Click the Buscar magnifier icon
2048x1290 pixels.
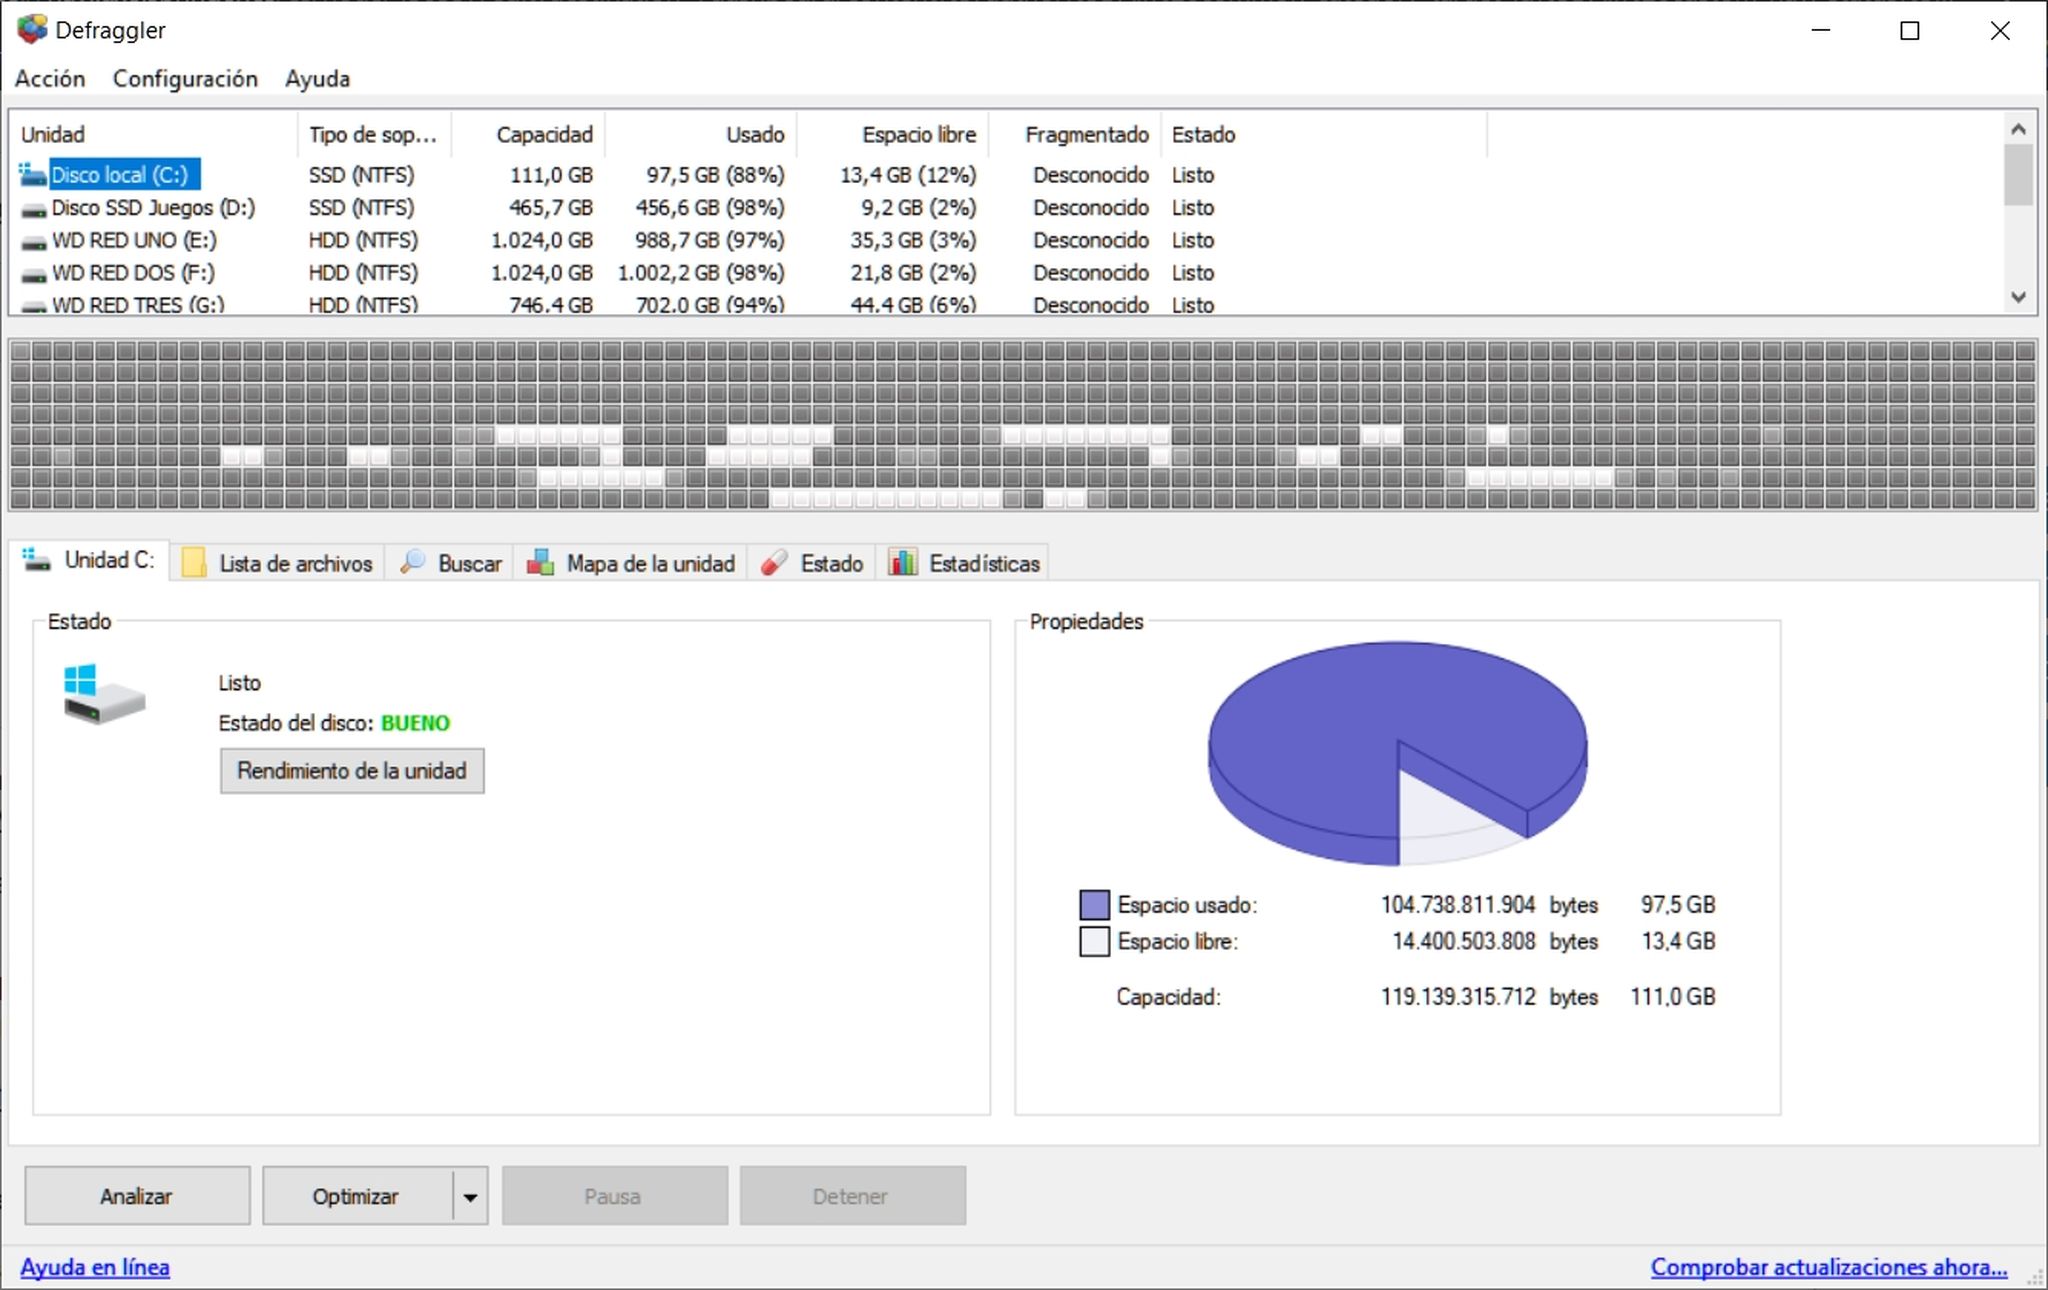(x=412, y=563)
